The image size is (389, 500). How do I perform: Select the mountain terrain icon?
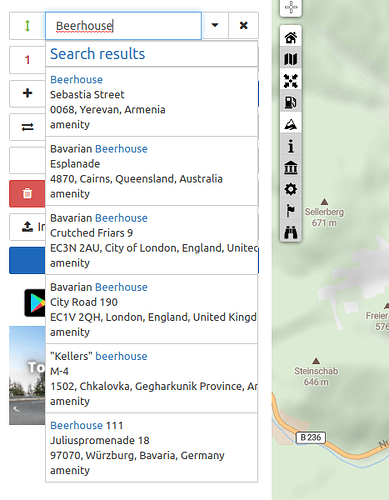click(291, 124)
